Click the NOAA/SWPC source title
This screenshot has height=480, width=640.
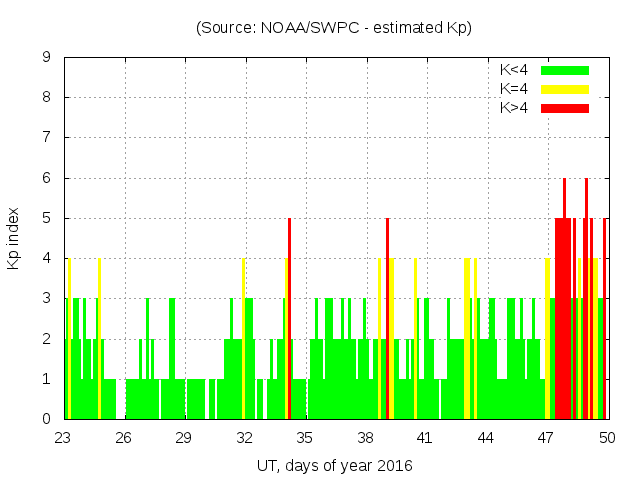pyautogui.click(x=334, y=28)
